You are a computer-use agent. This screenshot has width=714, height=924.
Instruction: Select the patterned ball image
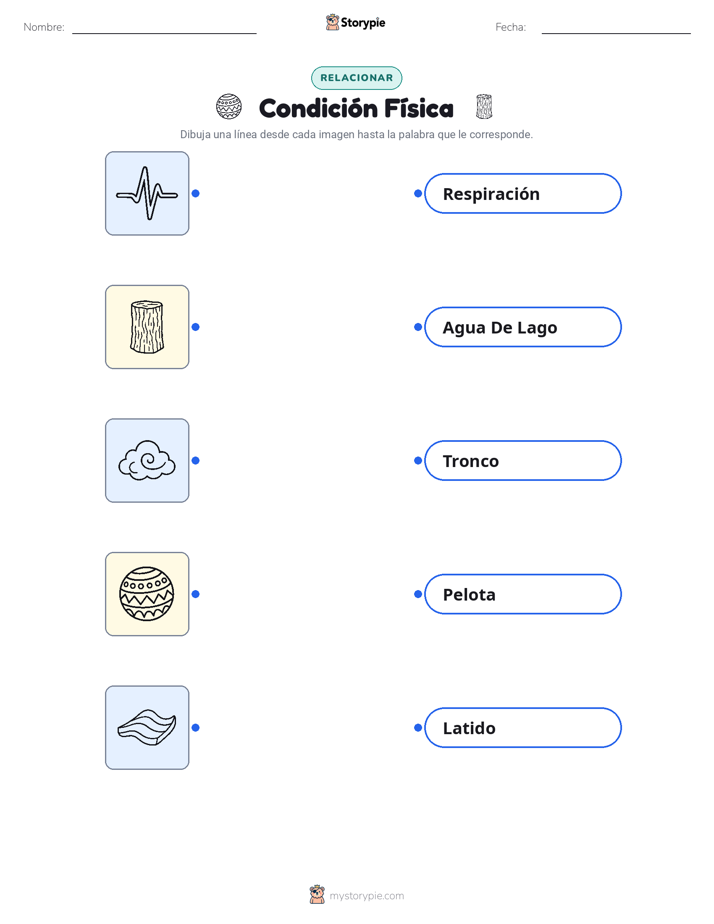click(147, 594)
